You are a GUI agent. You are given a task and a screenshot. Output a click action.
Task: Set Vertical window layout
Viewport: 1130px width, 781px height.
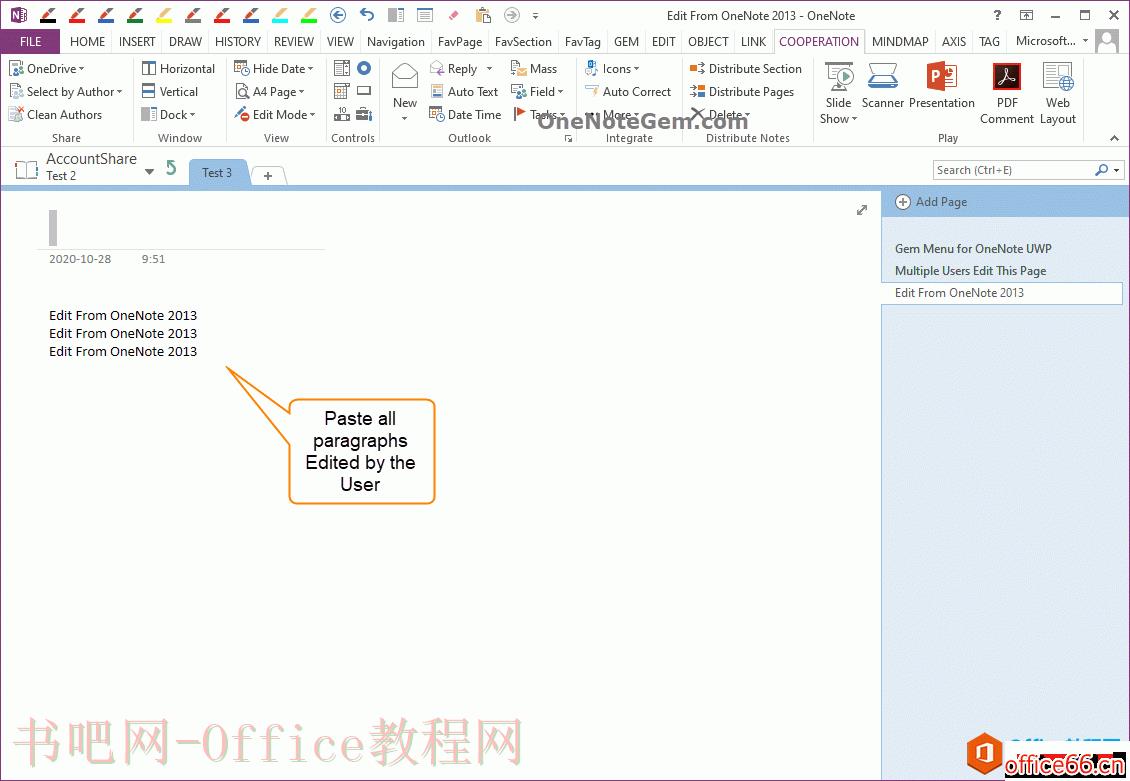(x=169, y=92)
